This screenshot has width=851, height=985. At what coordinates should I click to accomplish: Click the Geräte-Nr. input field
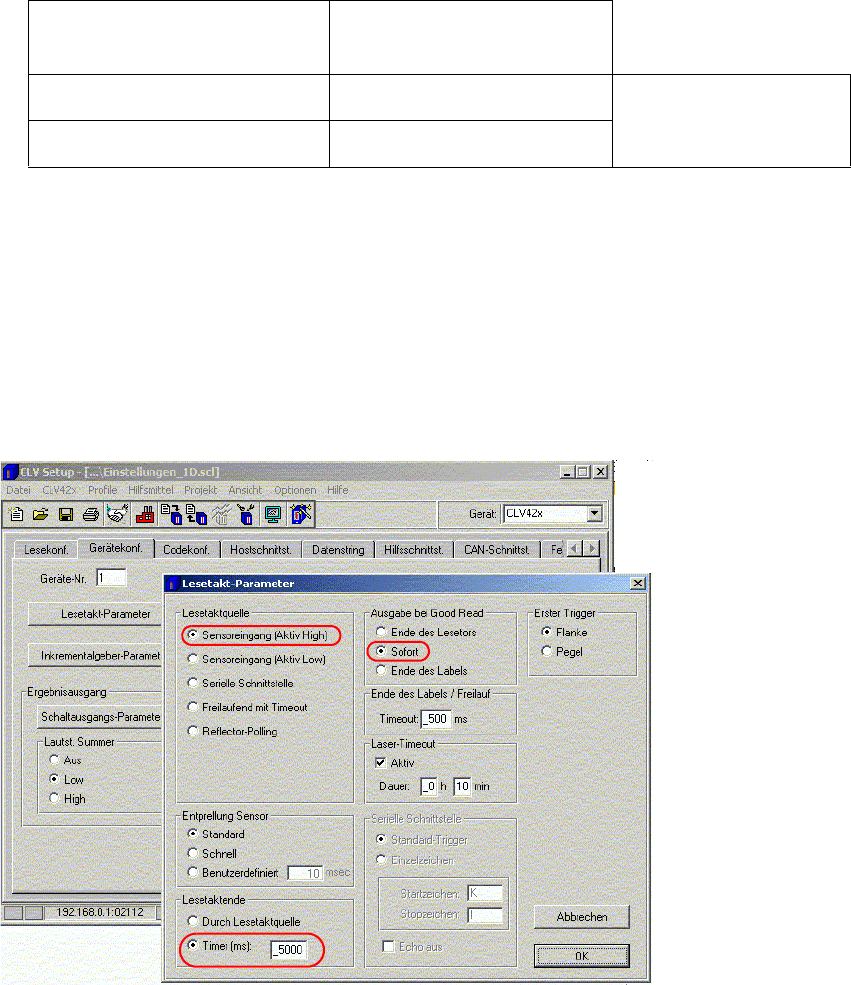111,578
